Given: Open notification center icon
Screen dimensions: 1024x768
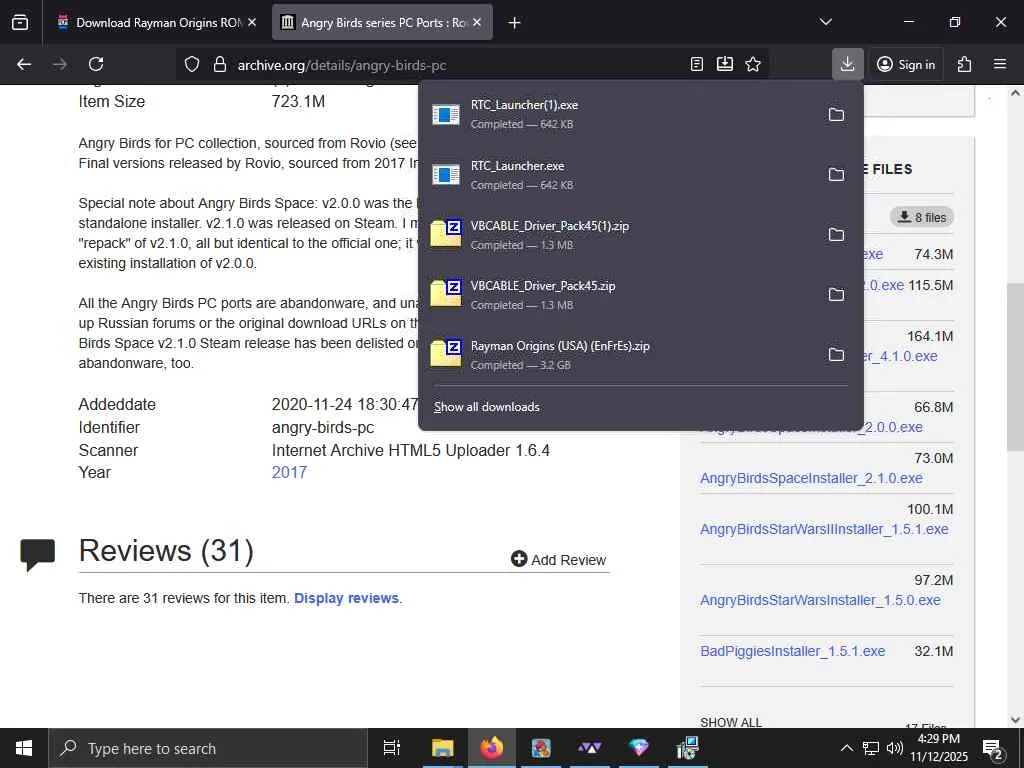Looking at the screenshot, I should point(993,749).
